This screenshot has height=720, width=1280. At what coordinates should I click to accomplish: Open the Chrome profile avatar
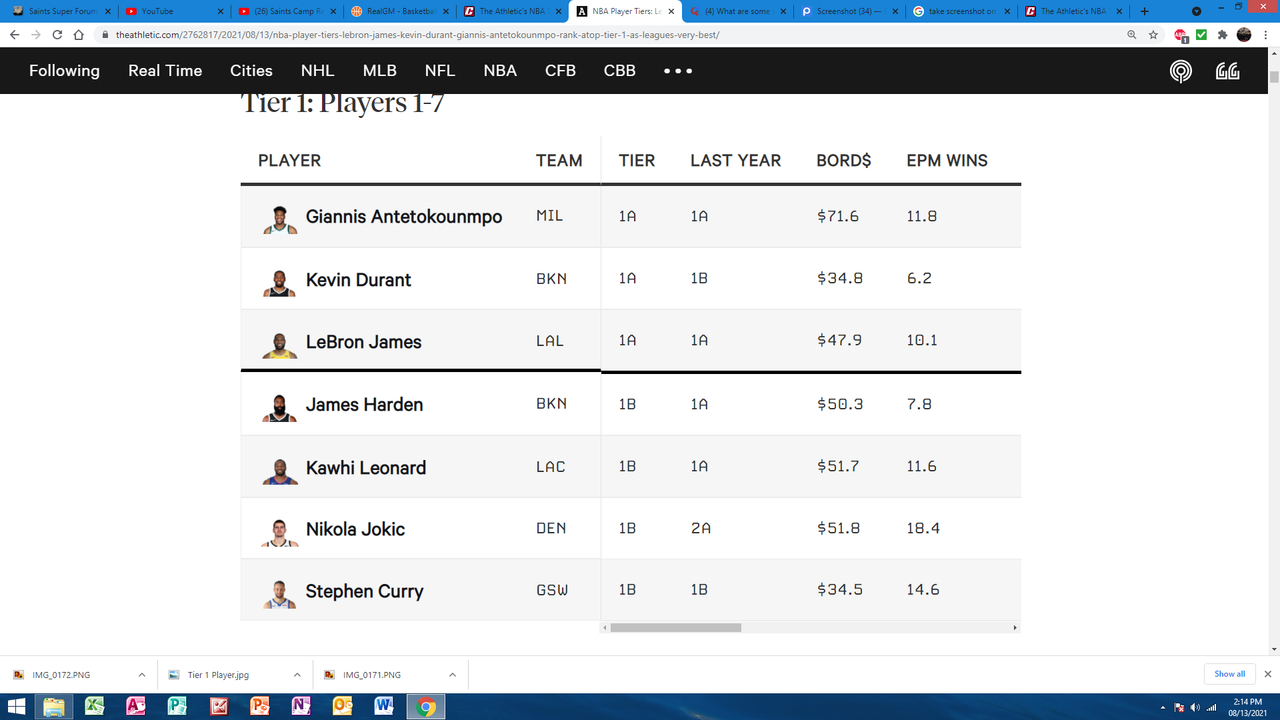pos(1244,34)
